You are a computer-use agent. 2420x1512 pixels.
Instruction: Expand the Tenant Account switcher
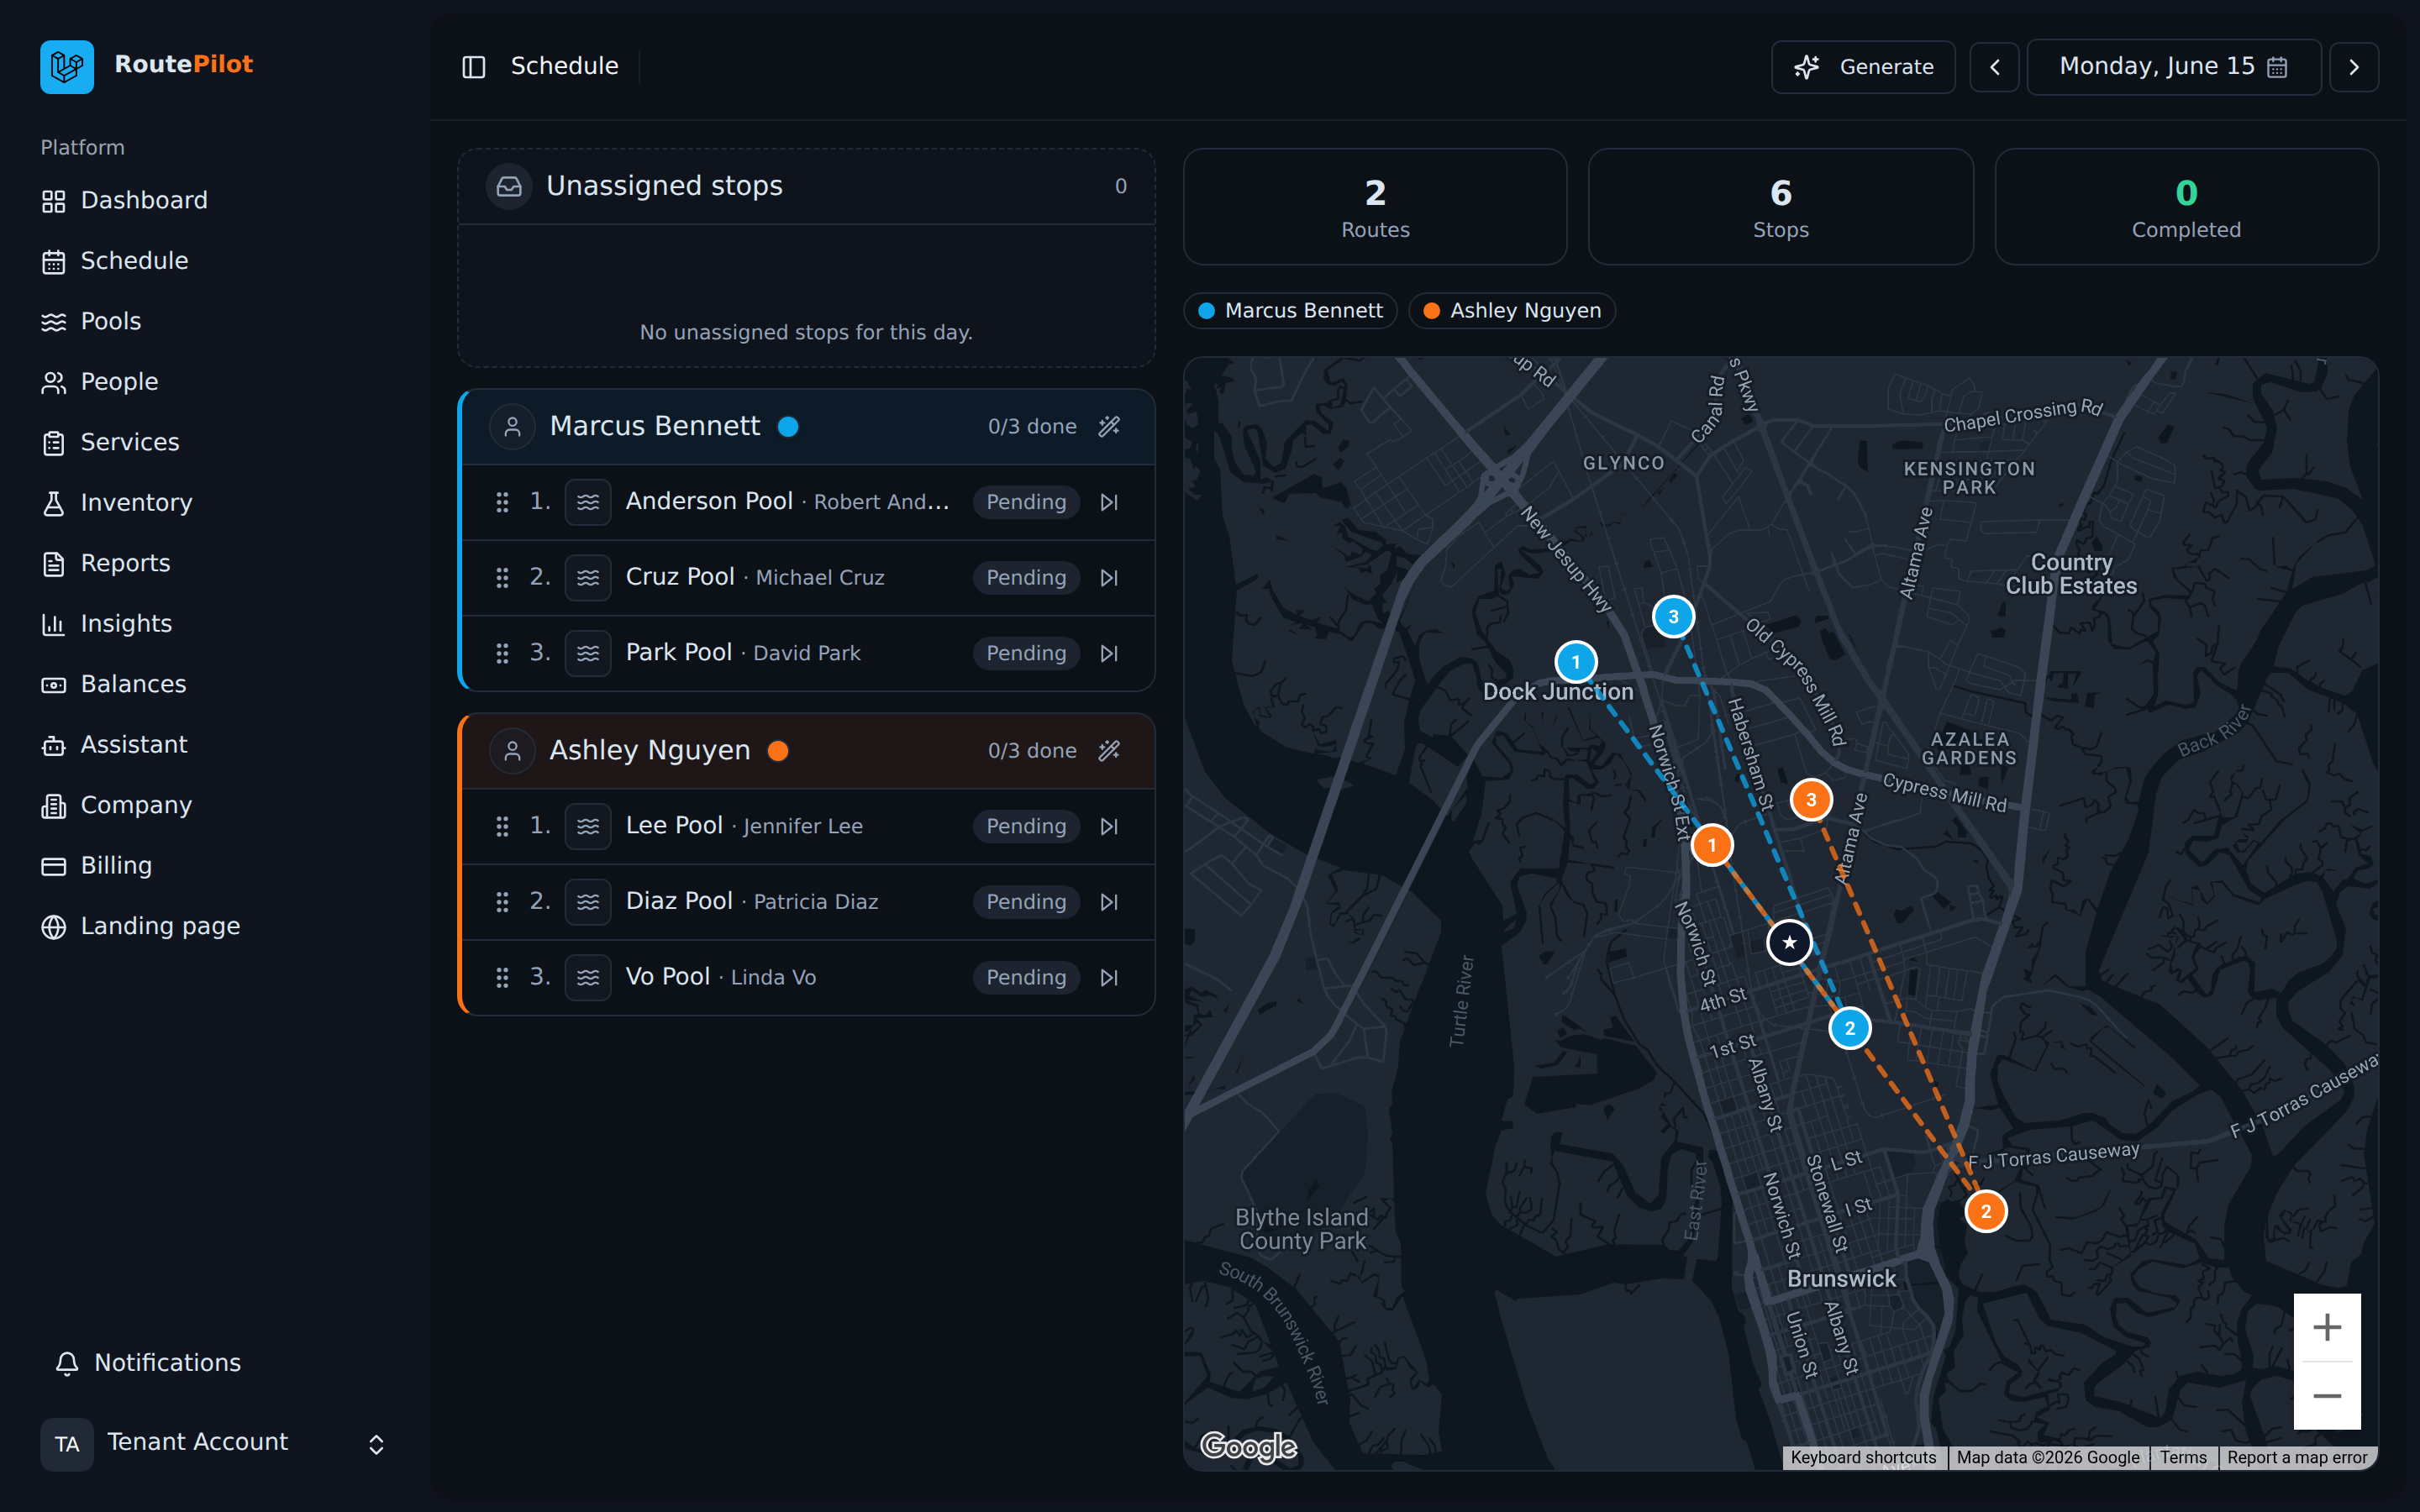[215, 1443]
